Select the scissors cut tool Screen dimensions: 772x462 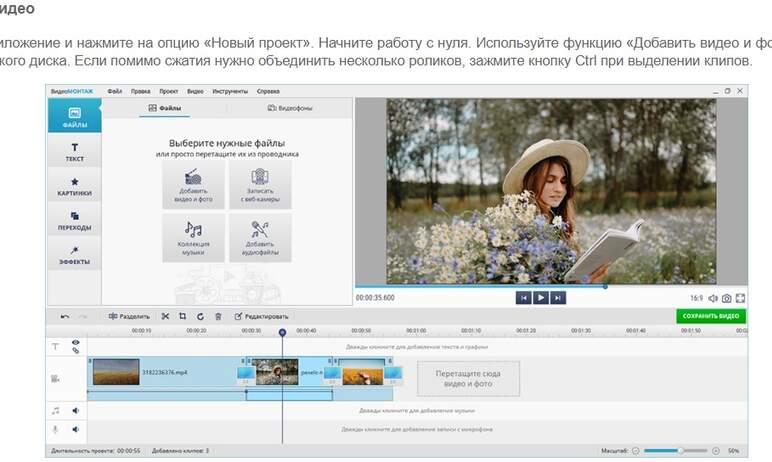pyautogui.click(x=165, y=316)
